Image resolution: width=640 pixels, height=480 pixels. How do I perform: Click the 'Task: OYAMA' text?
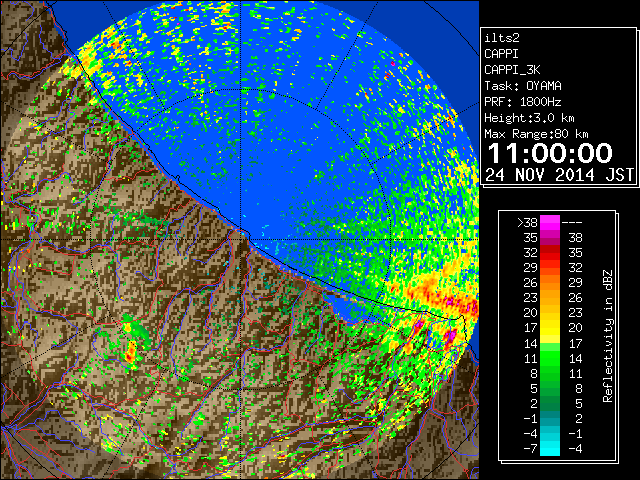(523, 86)
